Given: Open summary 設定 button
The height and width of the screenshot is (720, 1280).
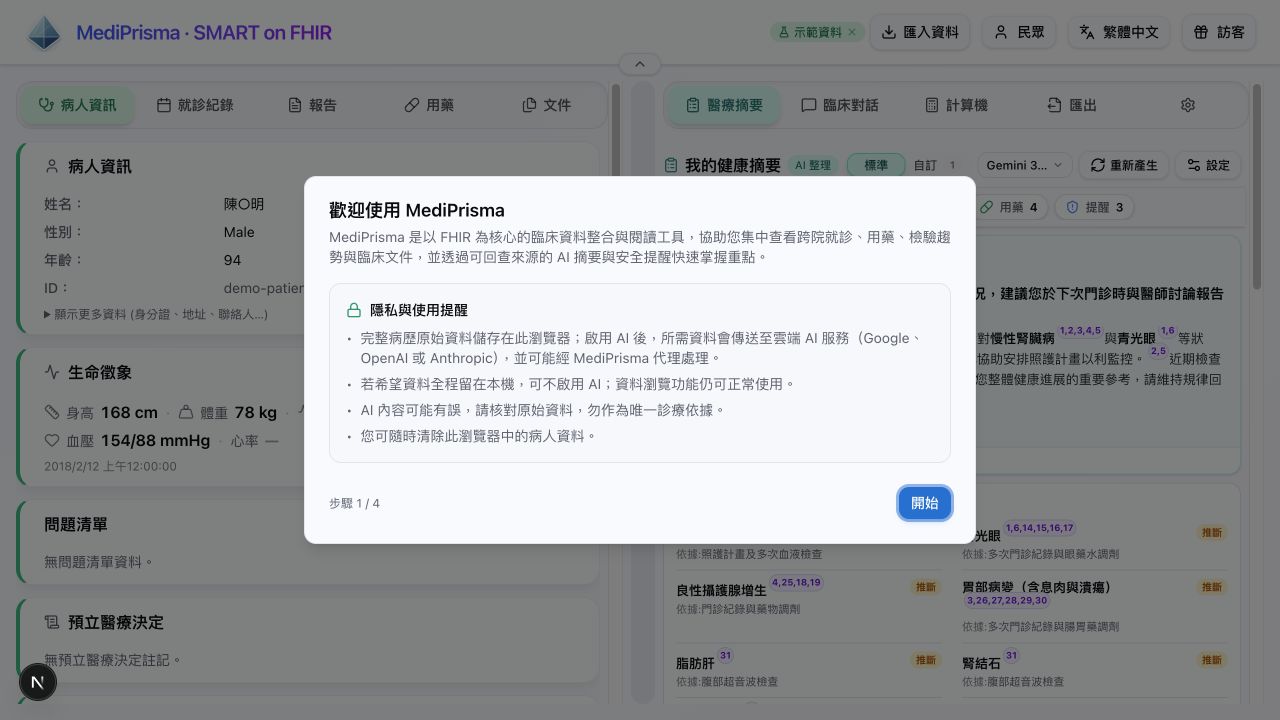Looking at the screenshot, I should pos(1208,165).
